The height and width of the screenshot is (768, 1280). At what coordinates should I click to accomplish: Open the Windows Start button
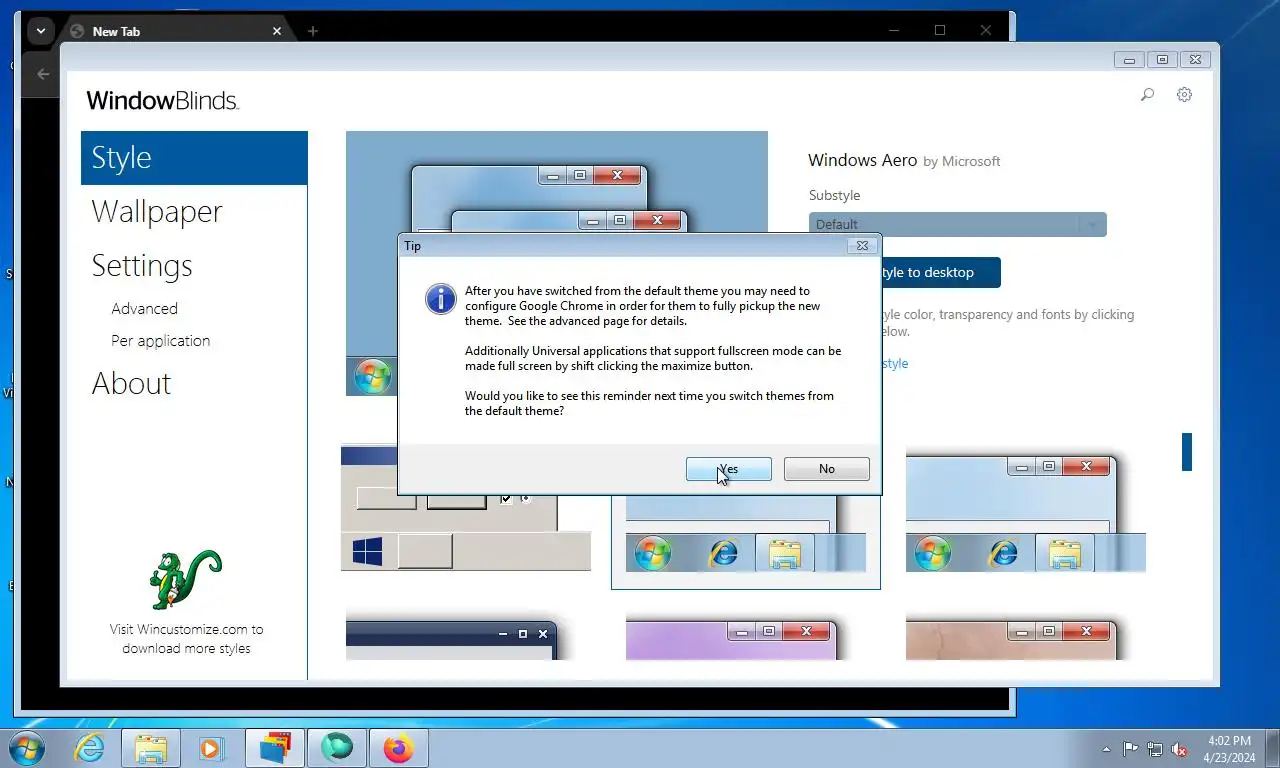pos(26,748)
